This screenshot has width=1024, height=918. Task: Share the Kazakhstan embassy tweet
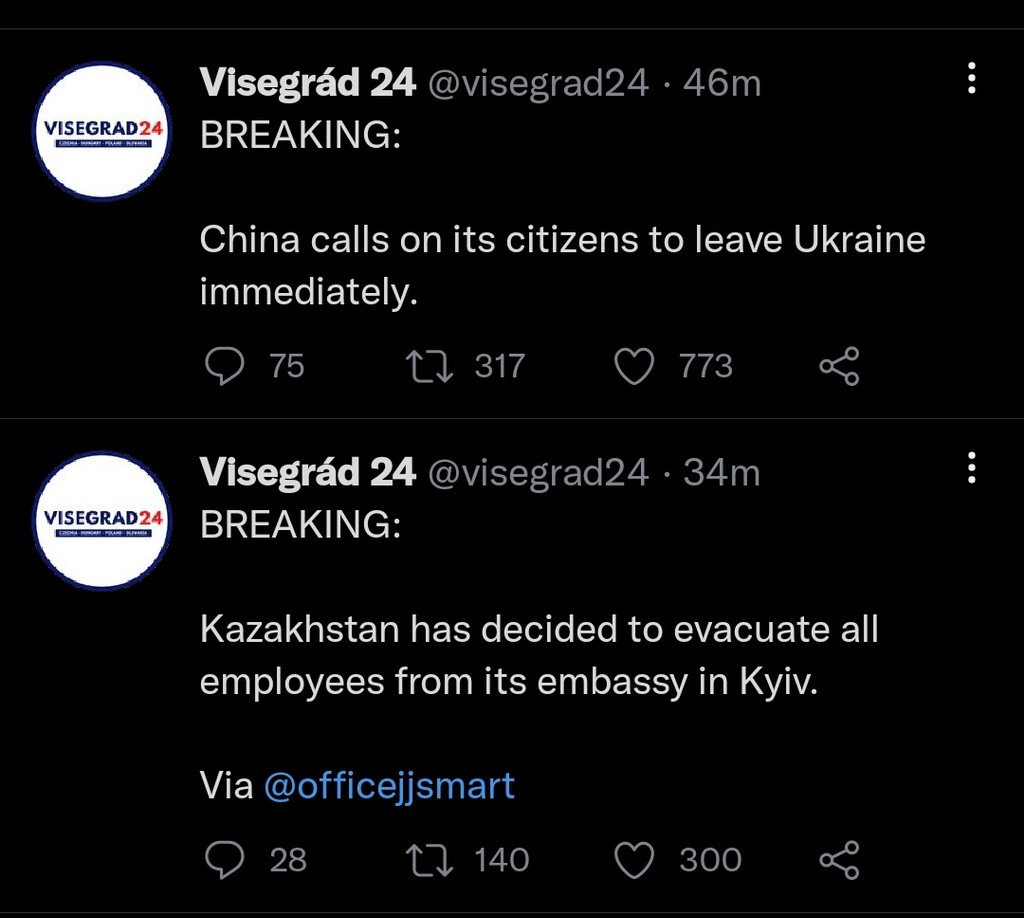pos(839,859)
